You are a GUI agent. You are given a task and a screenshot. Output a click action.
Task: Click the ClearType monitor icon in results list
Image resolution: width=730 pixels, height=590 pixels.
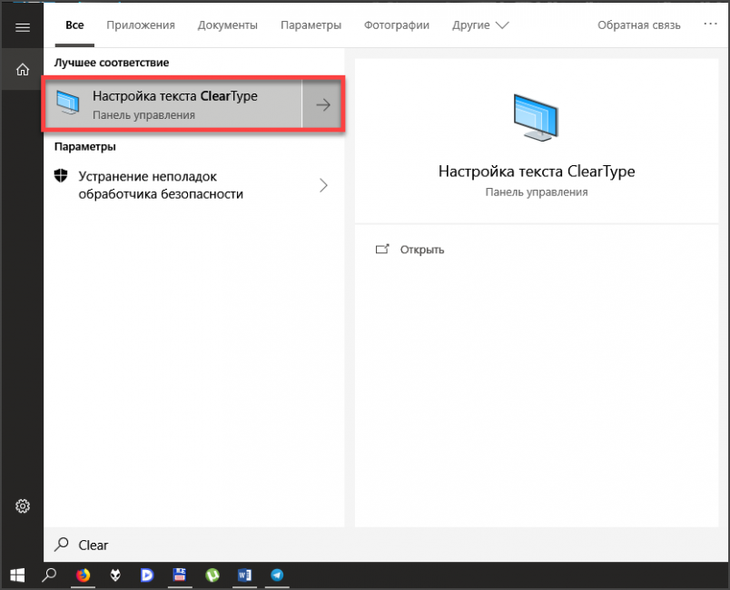pyautogui.click(x=68, y=103)
